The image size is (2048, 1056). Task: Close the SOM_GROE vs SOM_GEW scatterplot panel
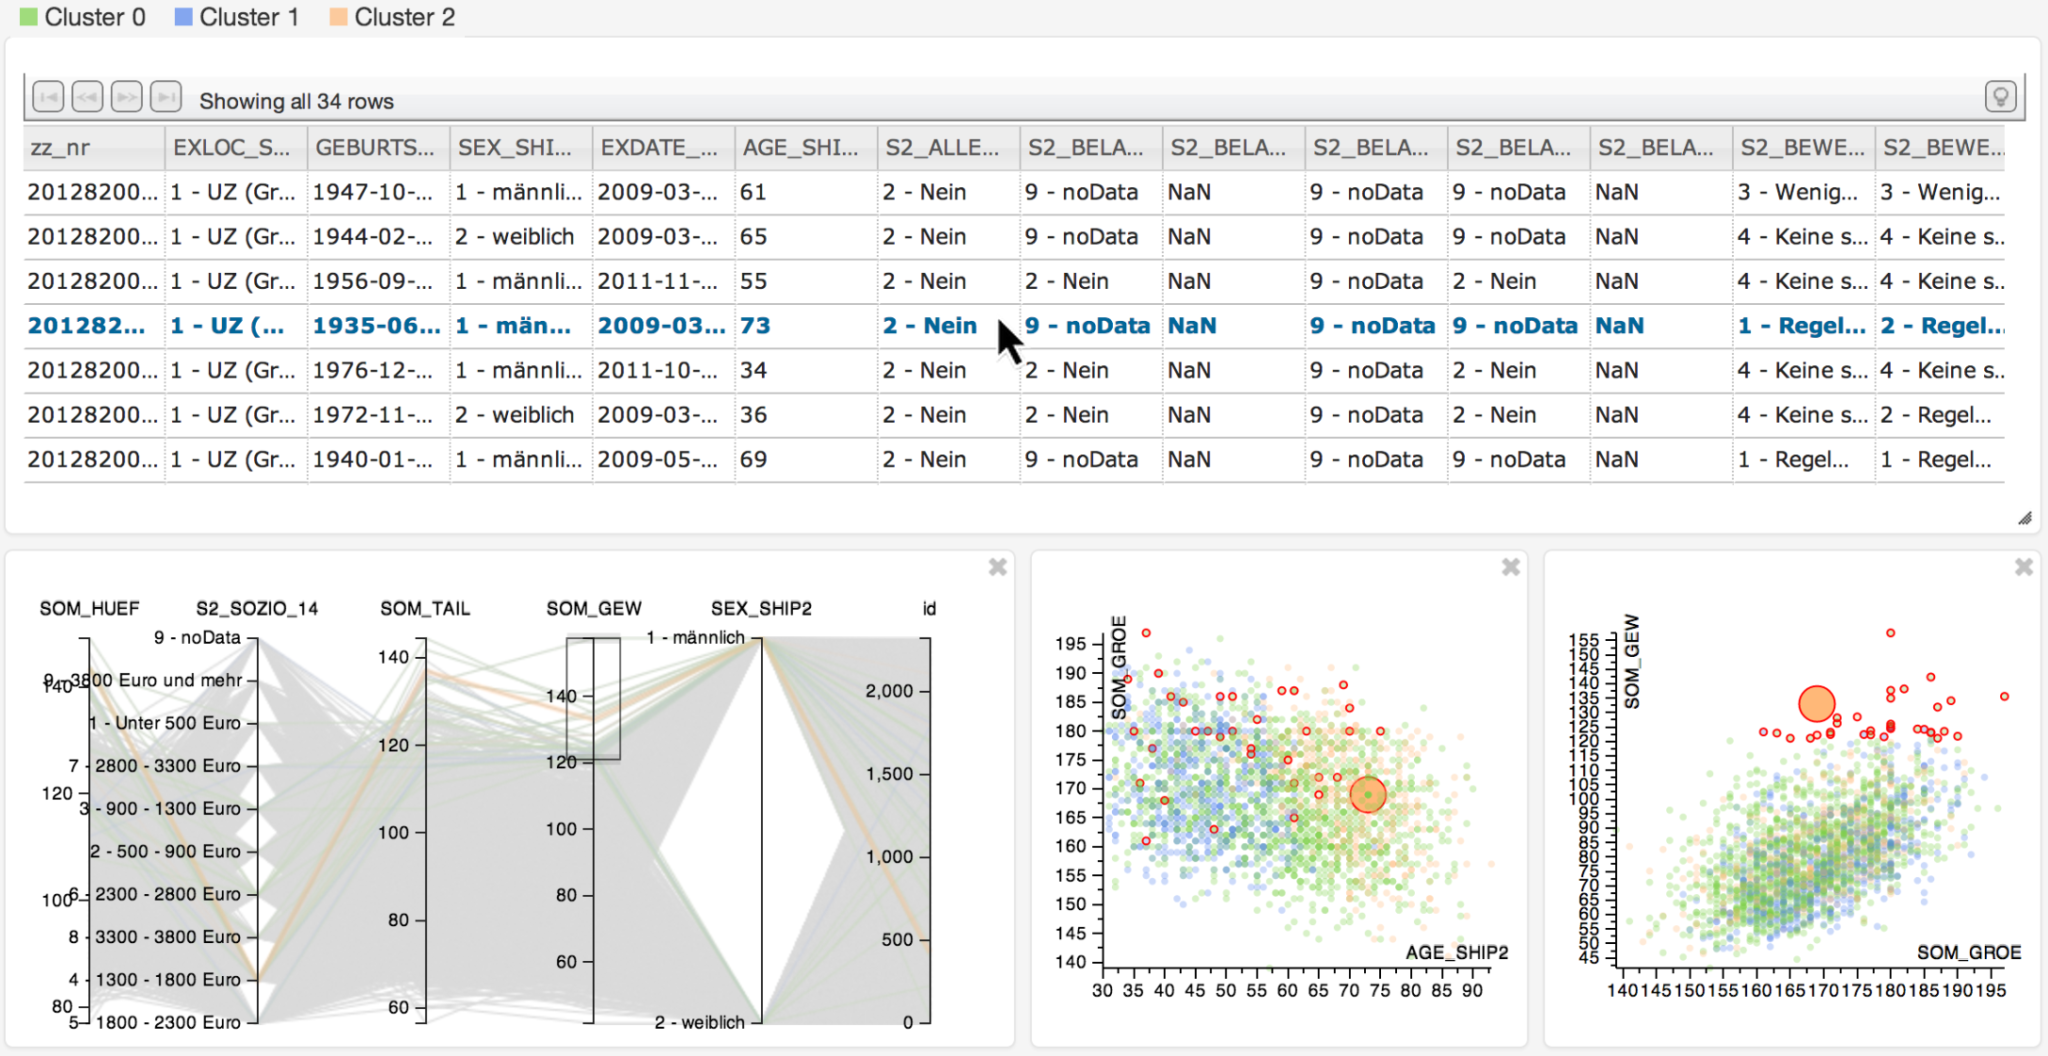click(2023, 566)
